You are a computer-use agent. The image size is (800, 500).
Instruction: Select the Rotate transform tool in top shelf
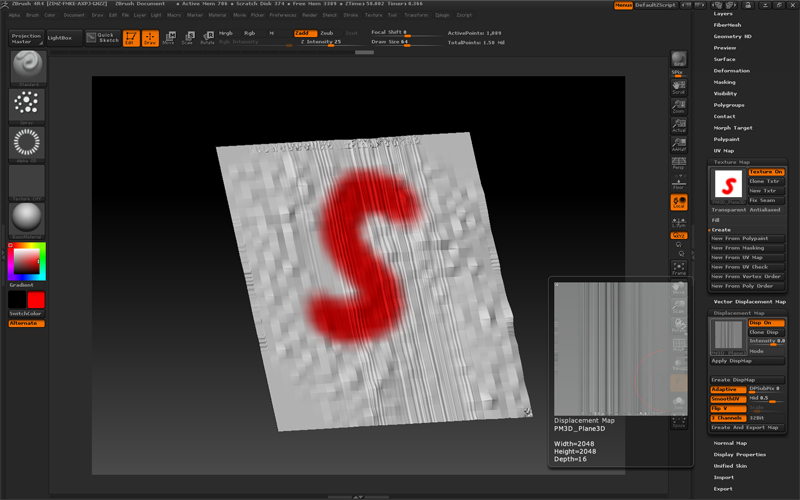pyautogui.click(x=207, y=38)
